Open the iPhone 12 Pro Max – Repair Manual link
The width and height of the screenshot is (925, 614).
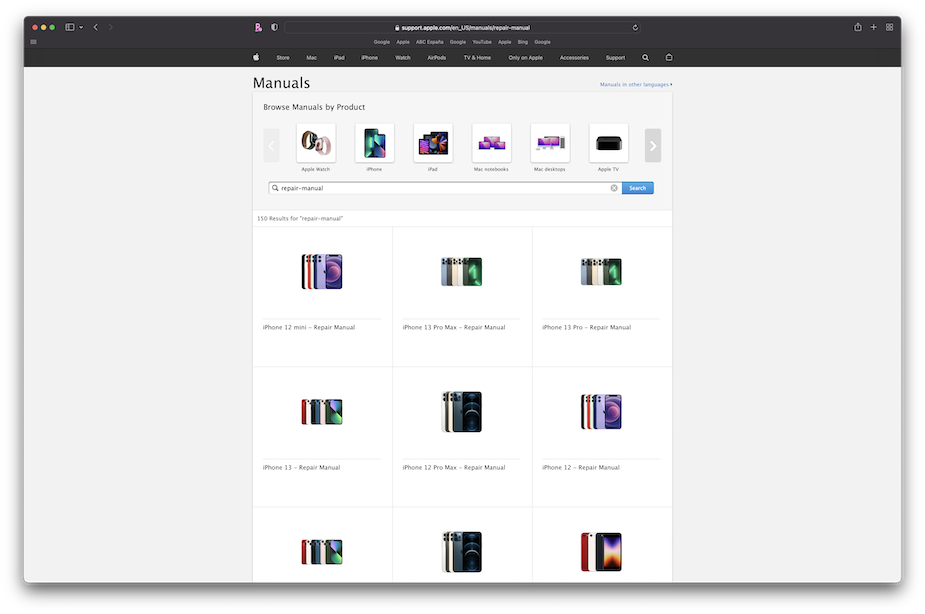(x=454, y=468)
